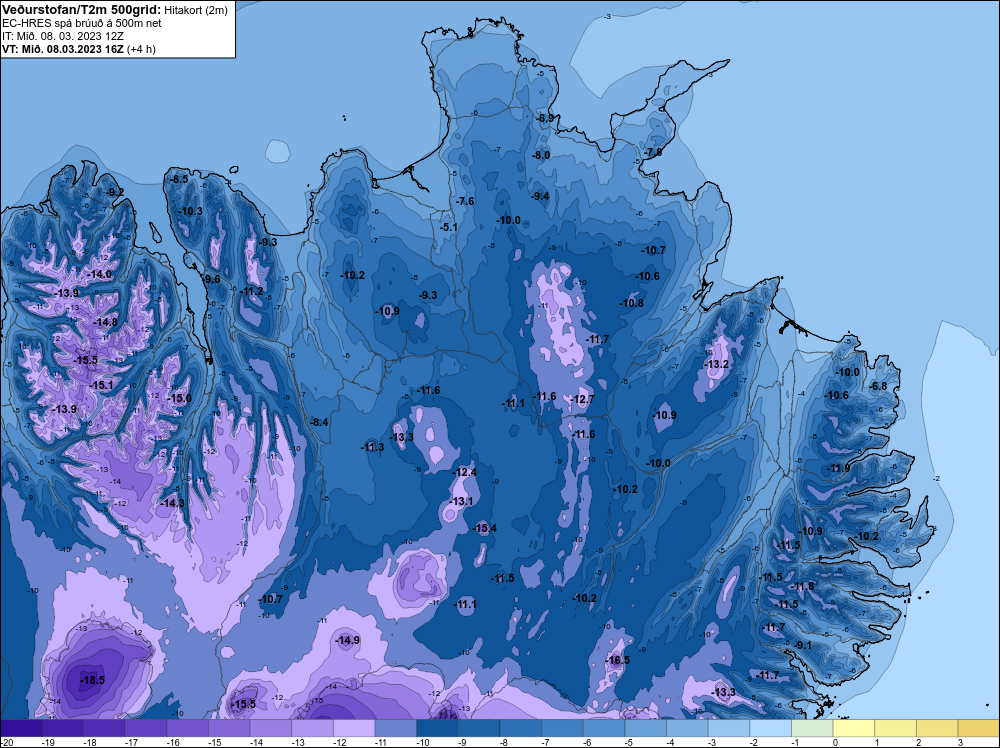Click the -8.0 temperature value on the map

541,155
